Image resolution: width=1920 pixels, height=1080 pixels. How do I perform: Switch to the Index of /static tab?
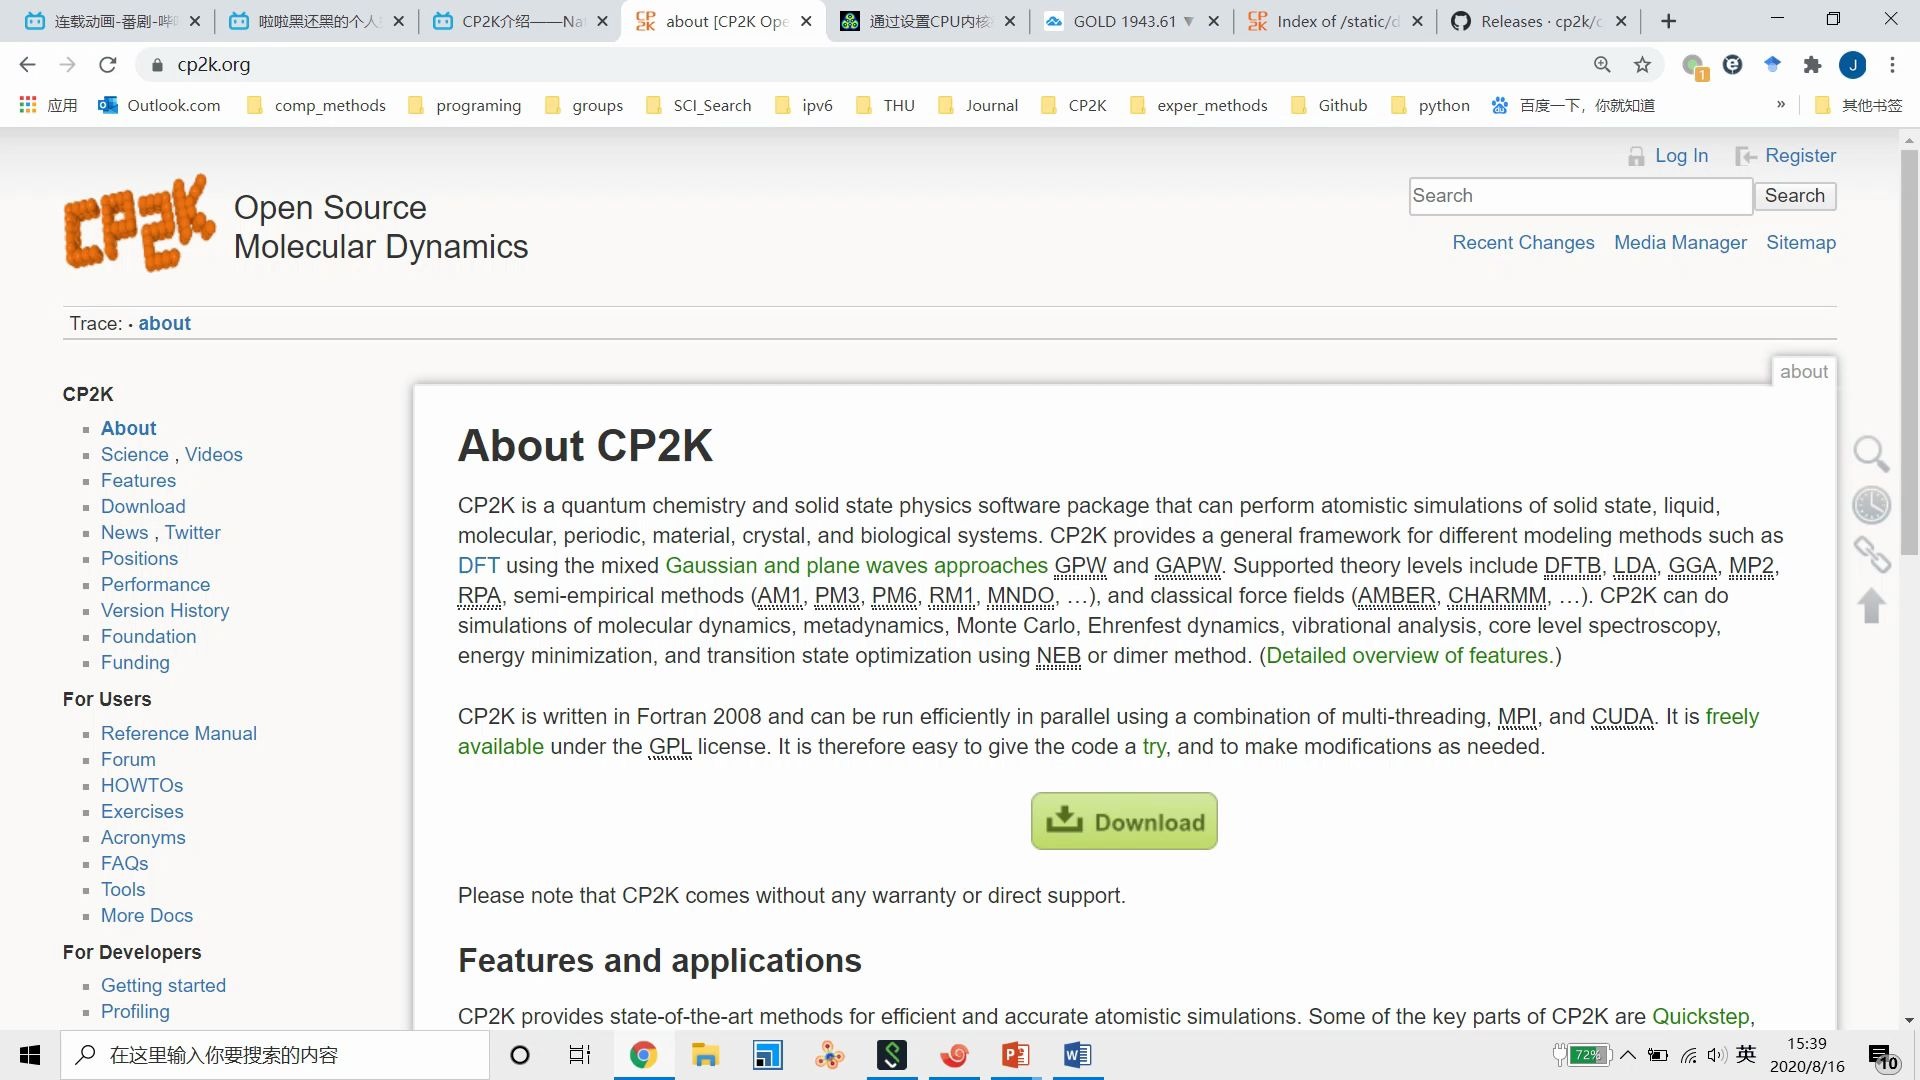tap(1330, 20)
